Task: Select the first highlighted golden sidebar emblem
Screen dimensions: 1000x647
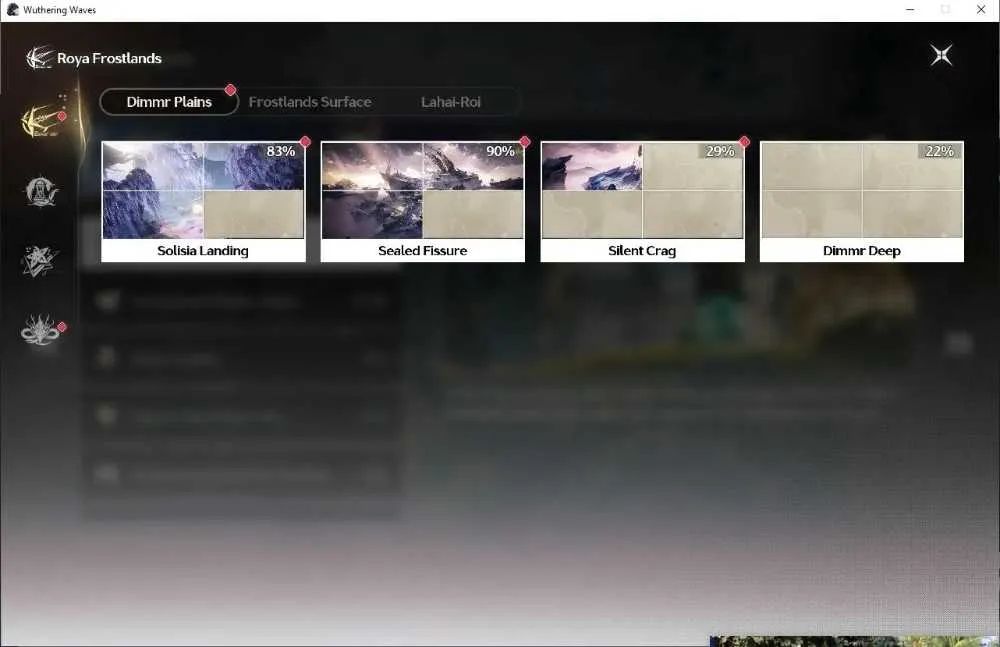Action: [41, 120]
